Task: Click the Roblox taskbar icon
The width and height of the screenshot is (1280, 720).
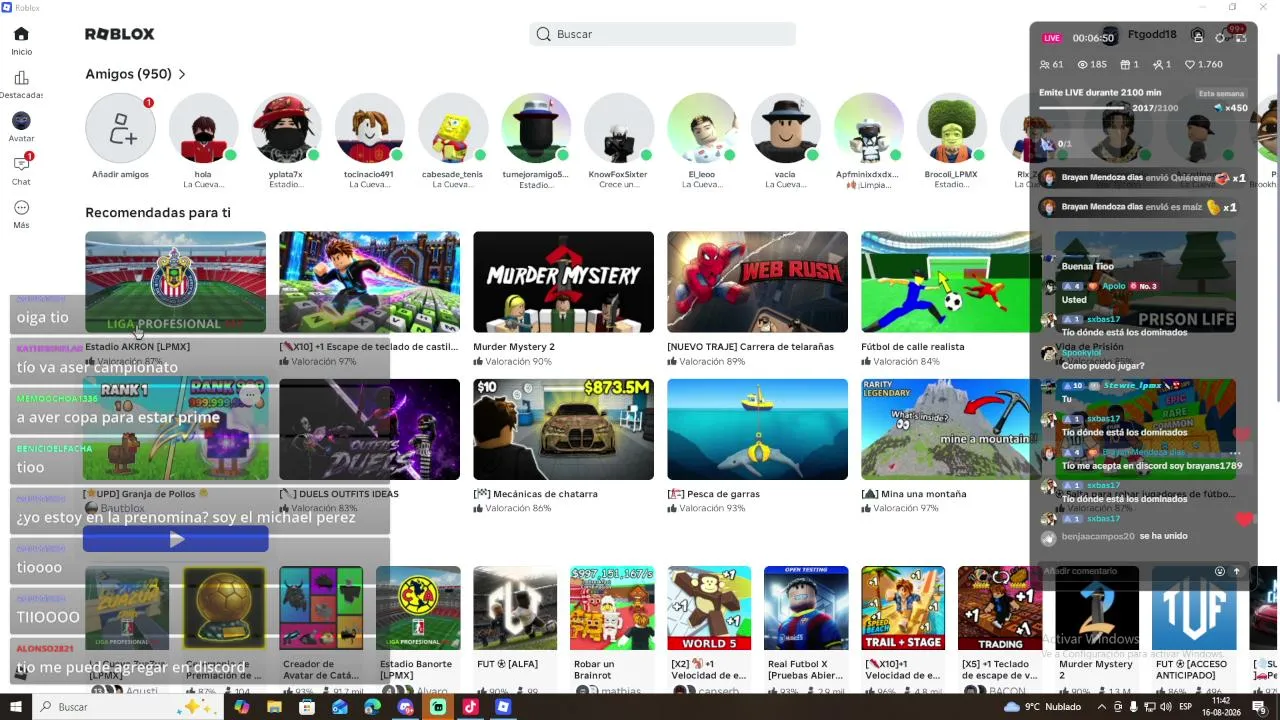Action: [x=503, y=707]
